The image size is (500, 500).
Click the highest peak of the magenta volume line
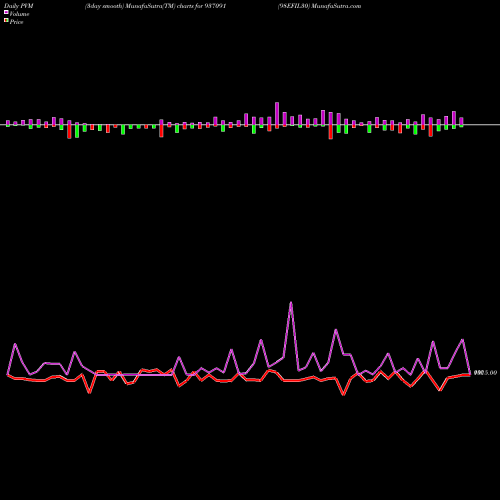pyautogui.click(x=291, y=303)
